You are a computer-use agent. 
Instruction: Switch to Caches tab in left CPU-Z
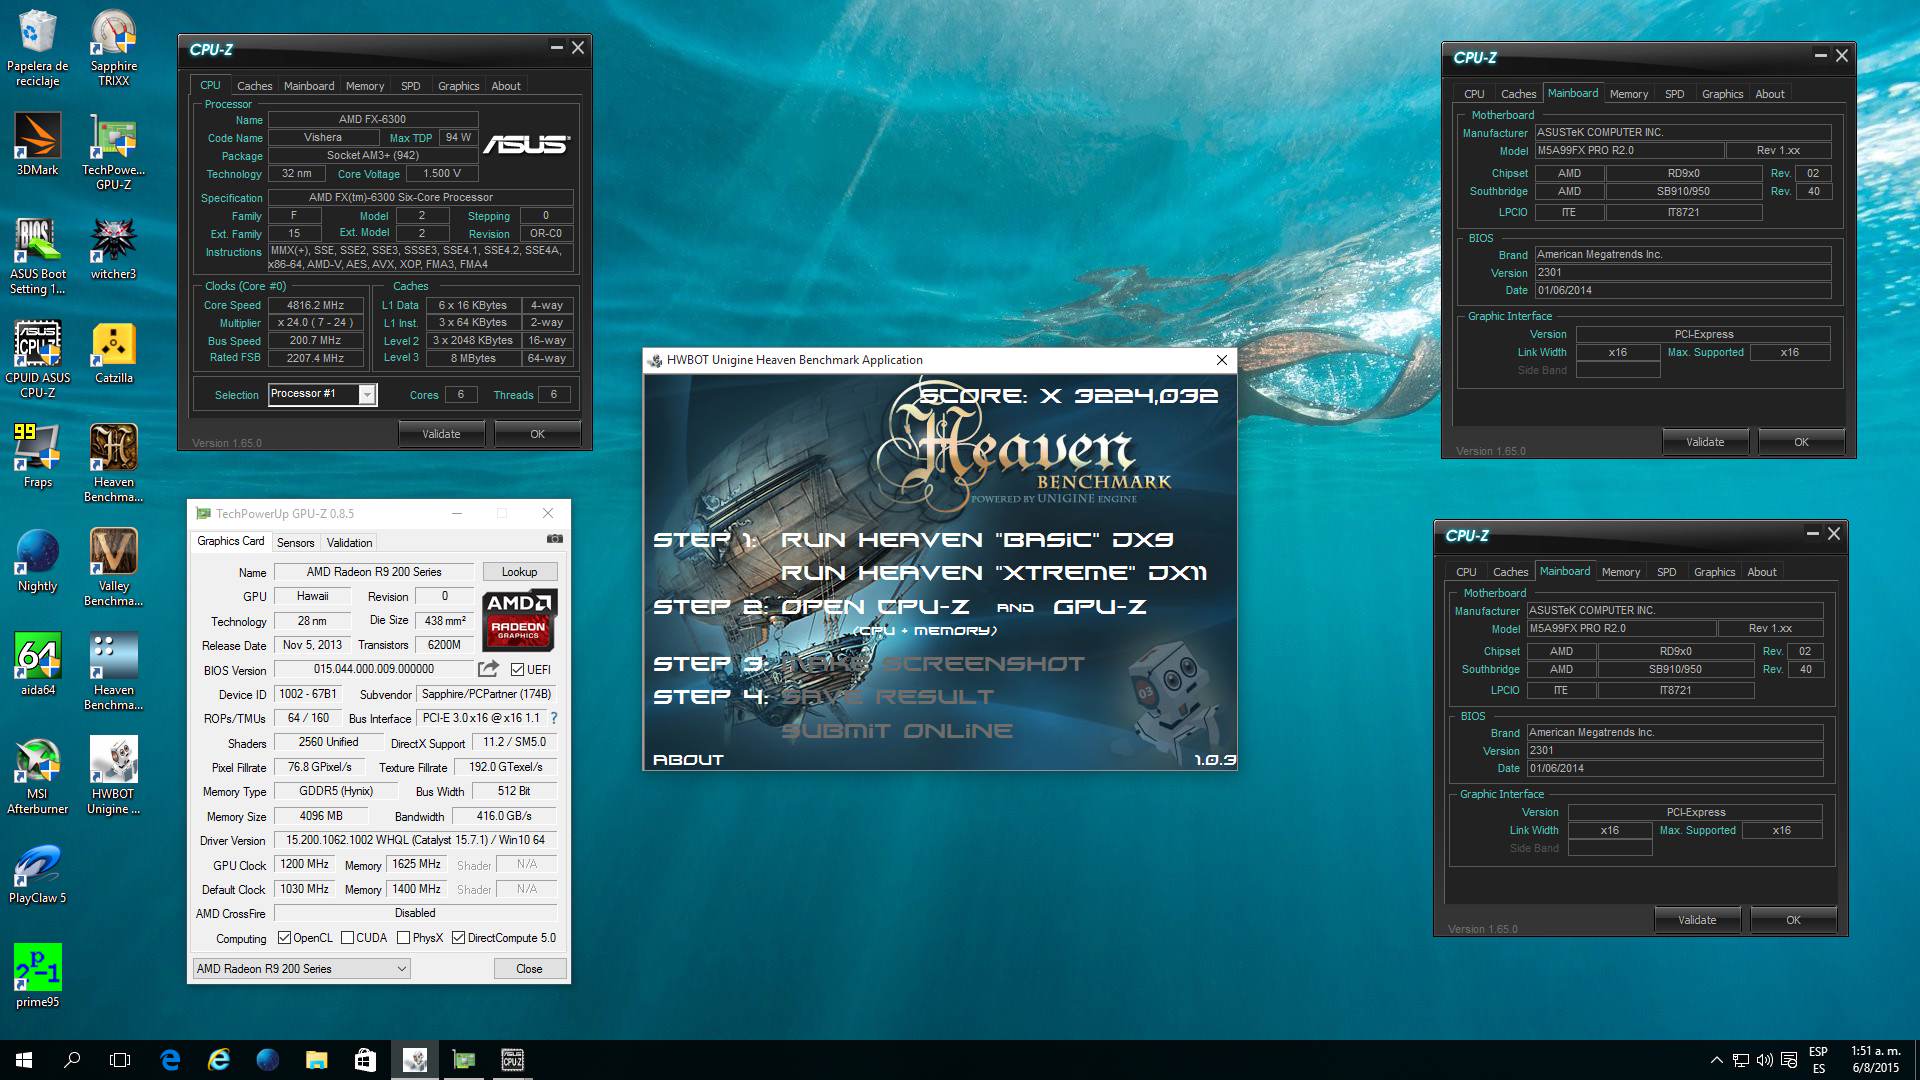(x=254, y=86)
